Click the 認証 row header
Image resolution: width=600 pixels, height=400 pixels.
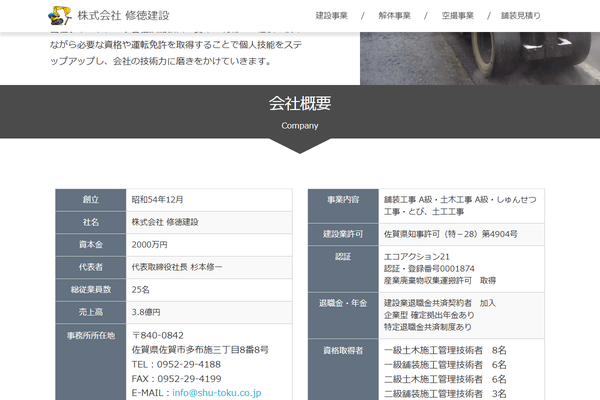click(343, 269)
